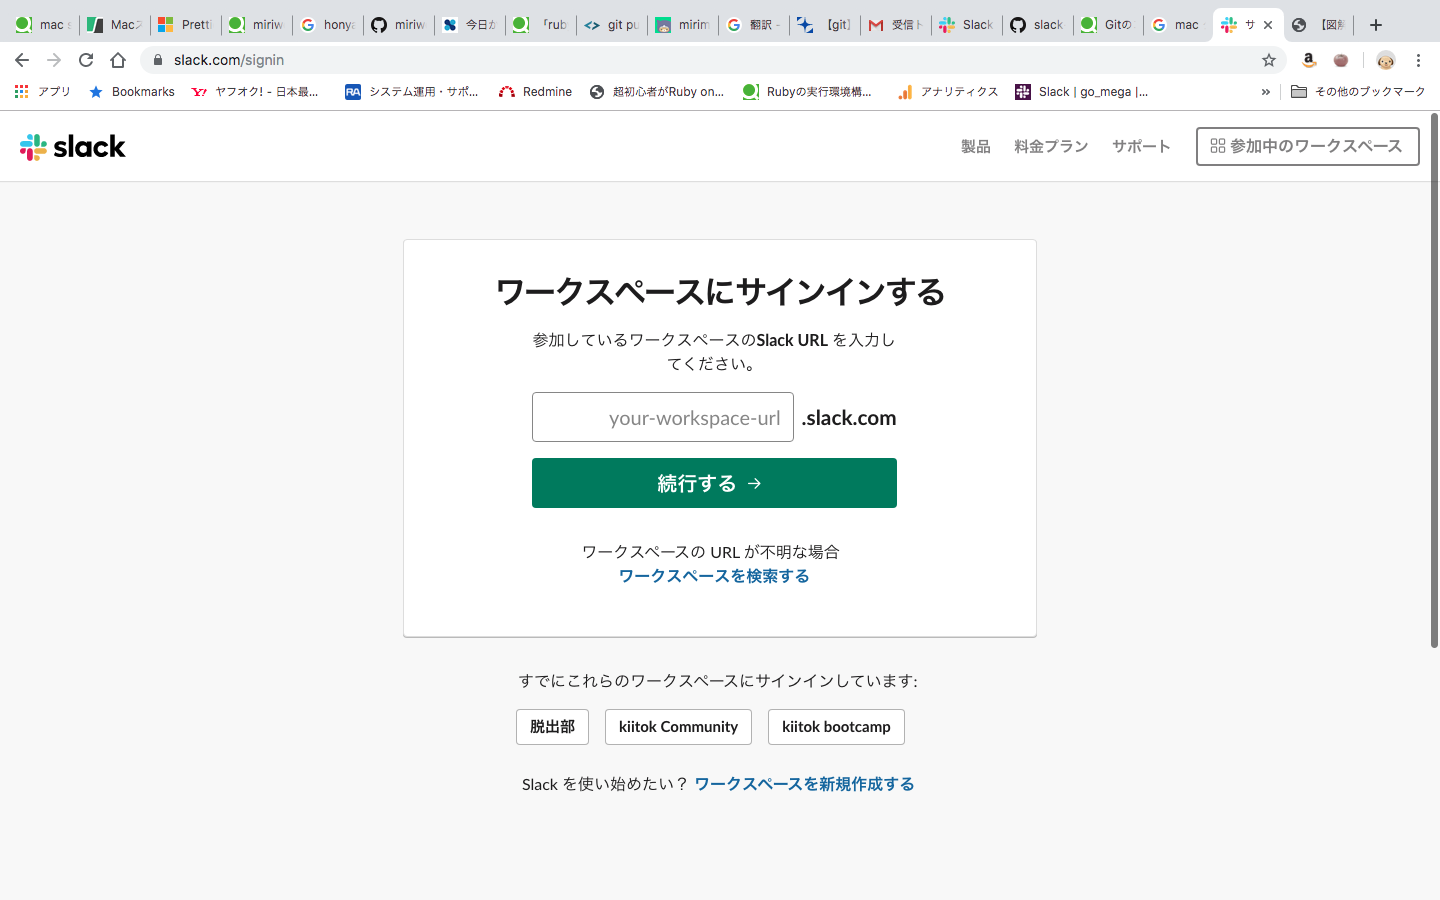Click the Amazon extension icon in the toolbar
1440x900 pixels.
[1308, 60]
